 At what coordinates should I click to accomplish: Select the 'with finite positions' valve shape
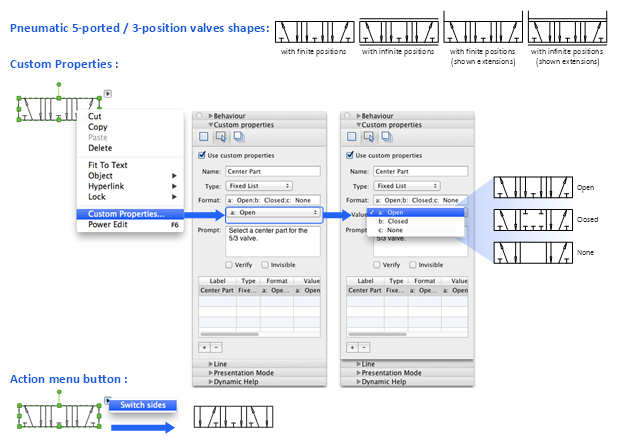click(x=315, y=32)
